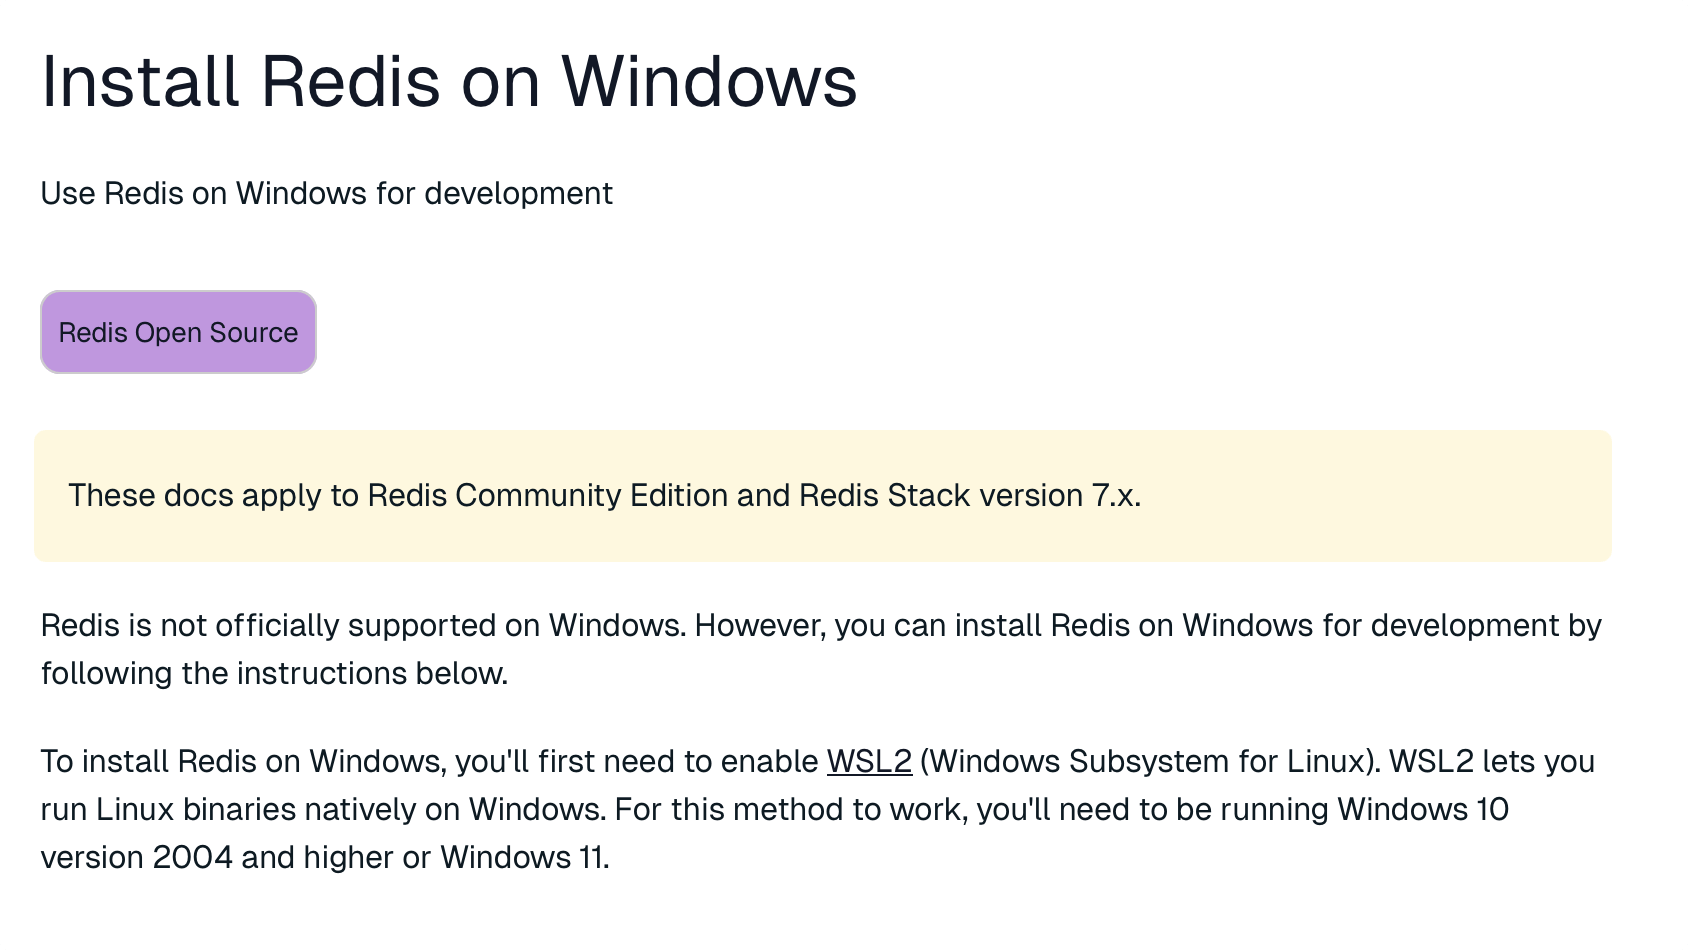Click the phrase 'WSL2 lets you'
The width and height of the screenshot is (1688, 950).
pyautogui.click(x=1492, y=761)
